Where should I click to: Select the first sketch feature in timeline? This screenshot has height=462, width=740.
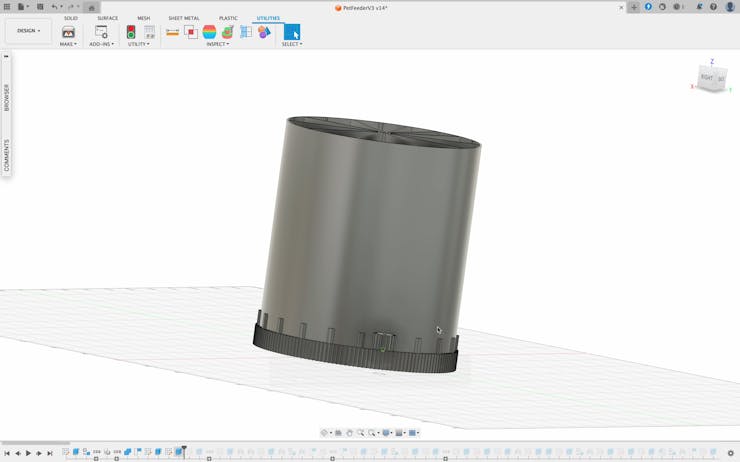coord(66,452)
